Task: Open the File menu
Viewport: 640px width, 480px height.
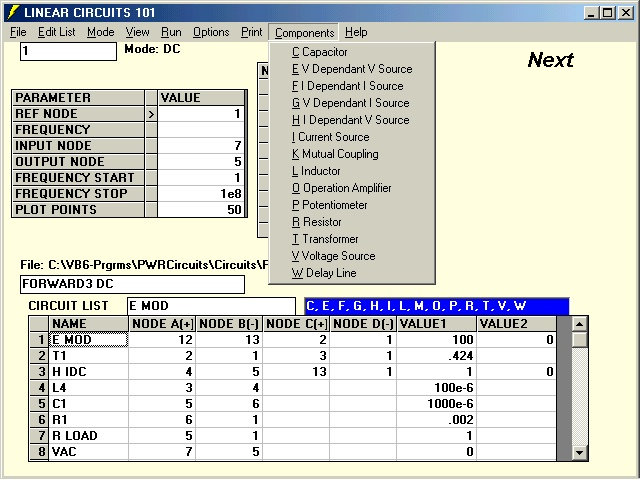Action: (x=18, y=32)
